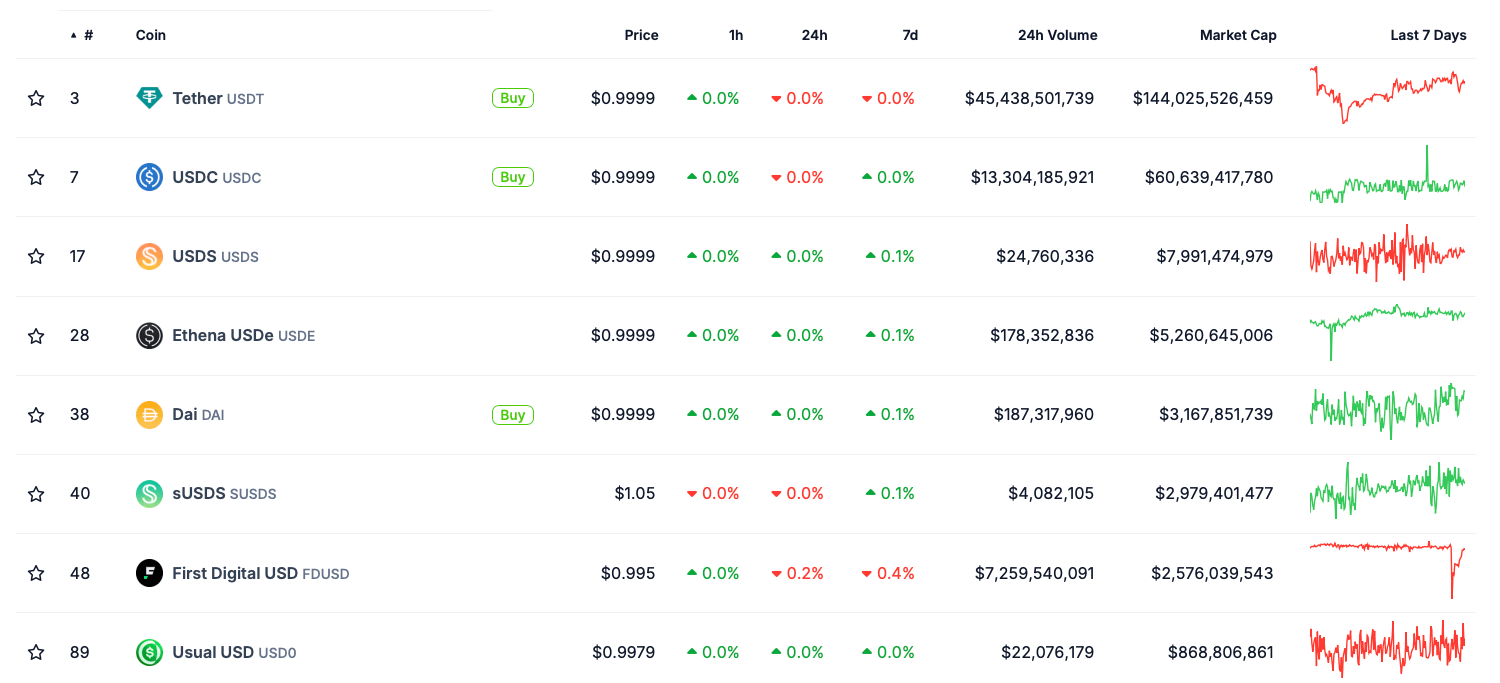
Task: Open Usual USD's 7-day sparkline chart
Action: pyautogui.click(x=1387, y=648)
